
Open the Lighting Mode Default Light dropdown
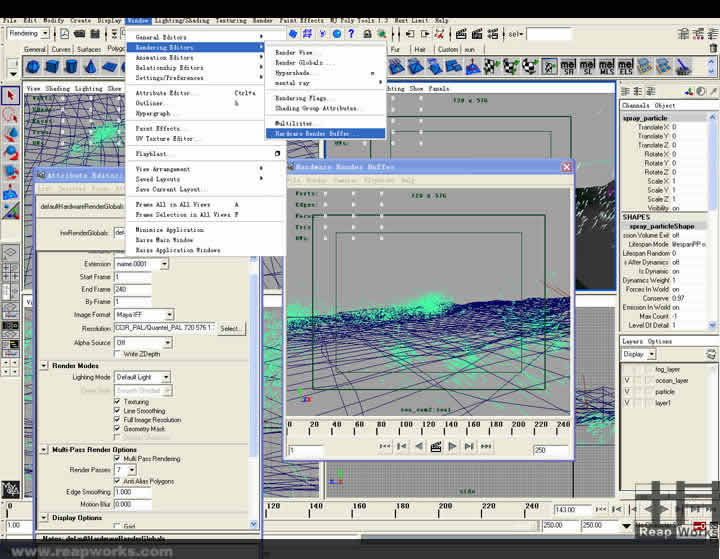click(x=142, y=377)
